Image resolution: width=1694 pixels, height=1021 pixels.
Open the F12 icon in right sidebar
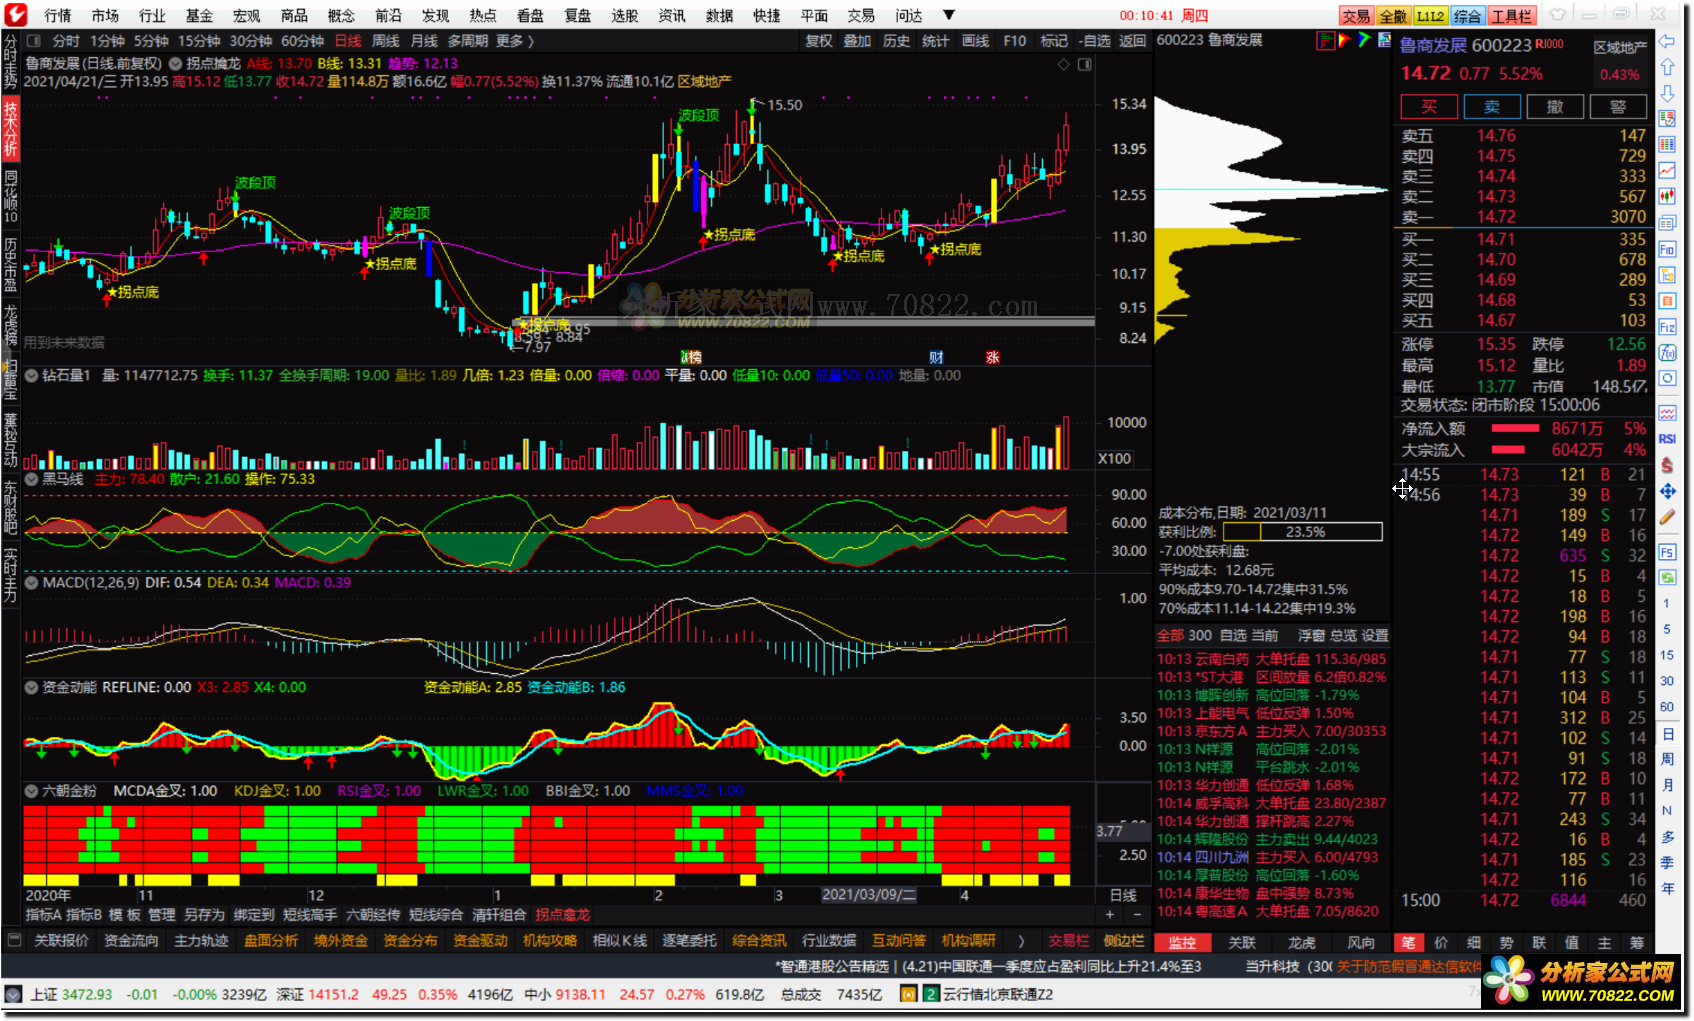click(1667, 327)
